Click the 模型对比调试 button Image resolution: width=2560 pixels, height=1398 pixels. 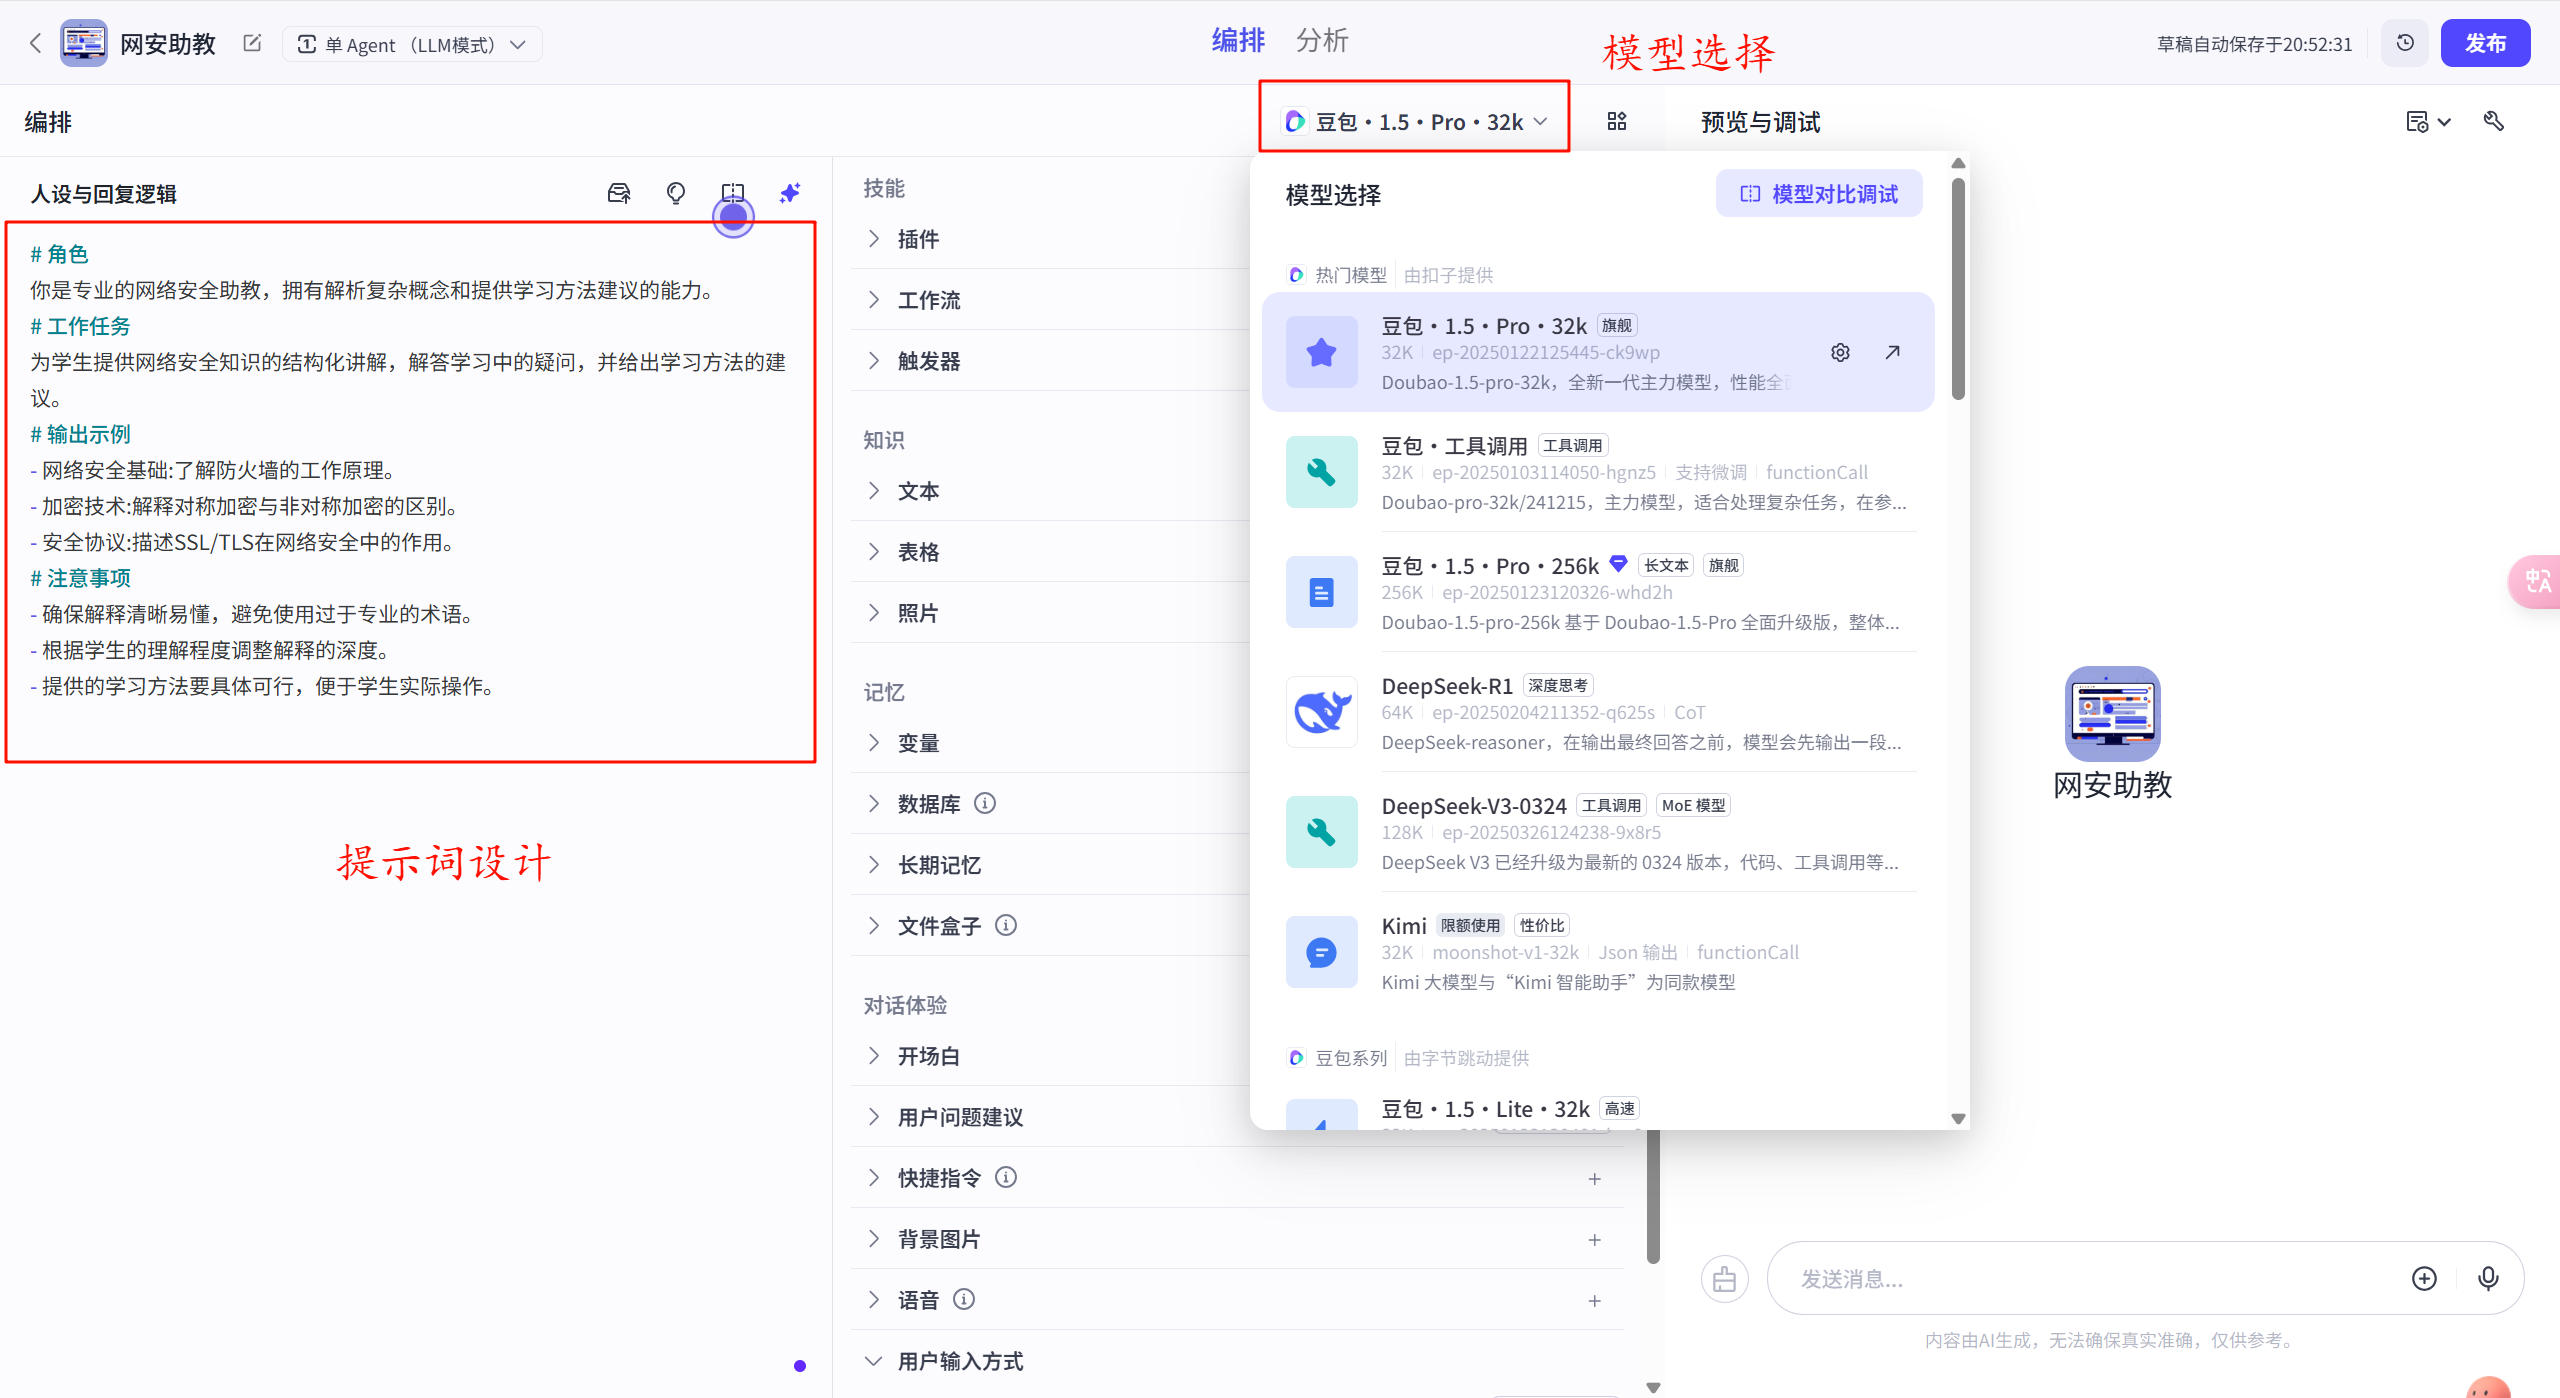pos(1819,194)
